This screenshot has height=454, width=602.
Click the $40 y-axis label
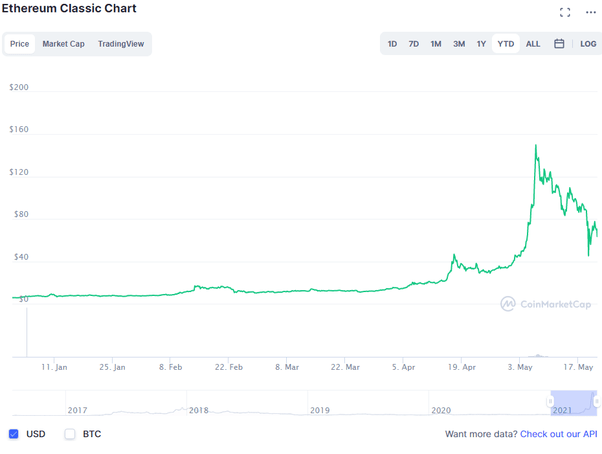coord(21,257)
